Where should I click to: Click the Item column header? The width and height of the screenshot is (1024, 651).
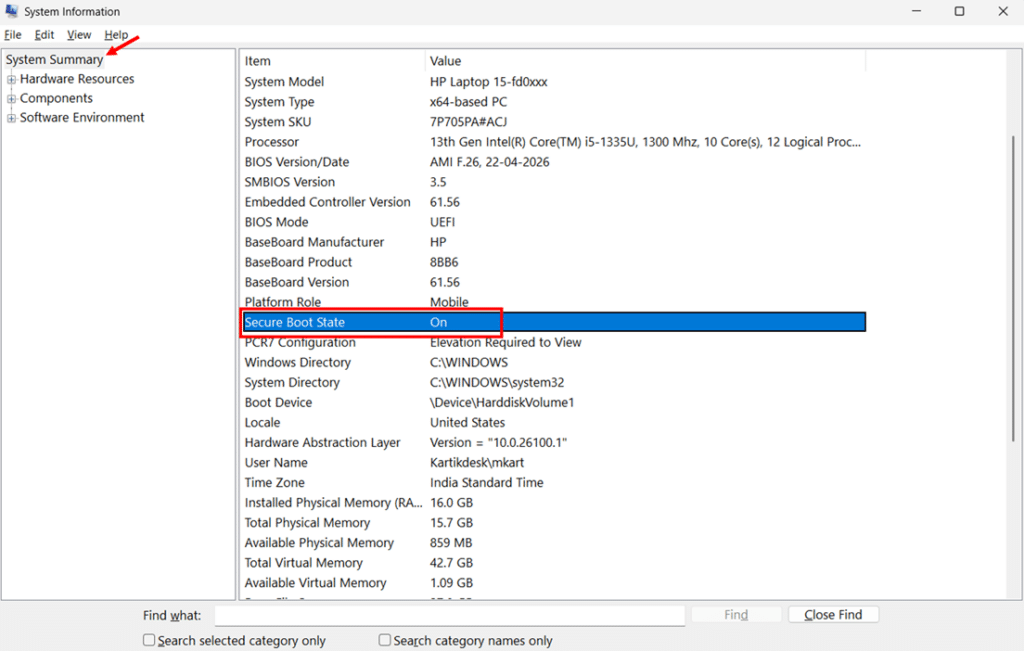click(x=333, y=61)
